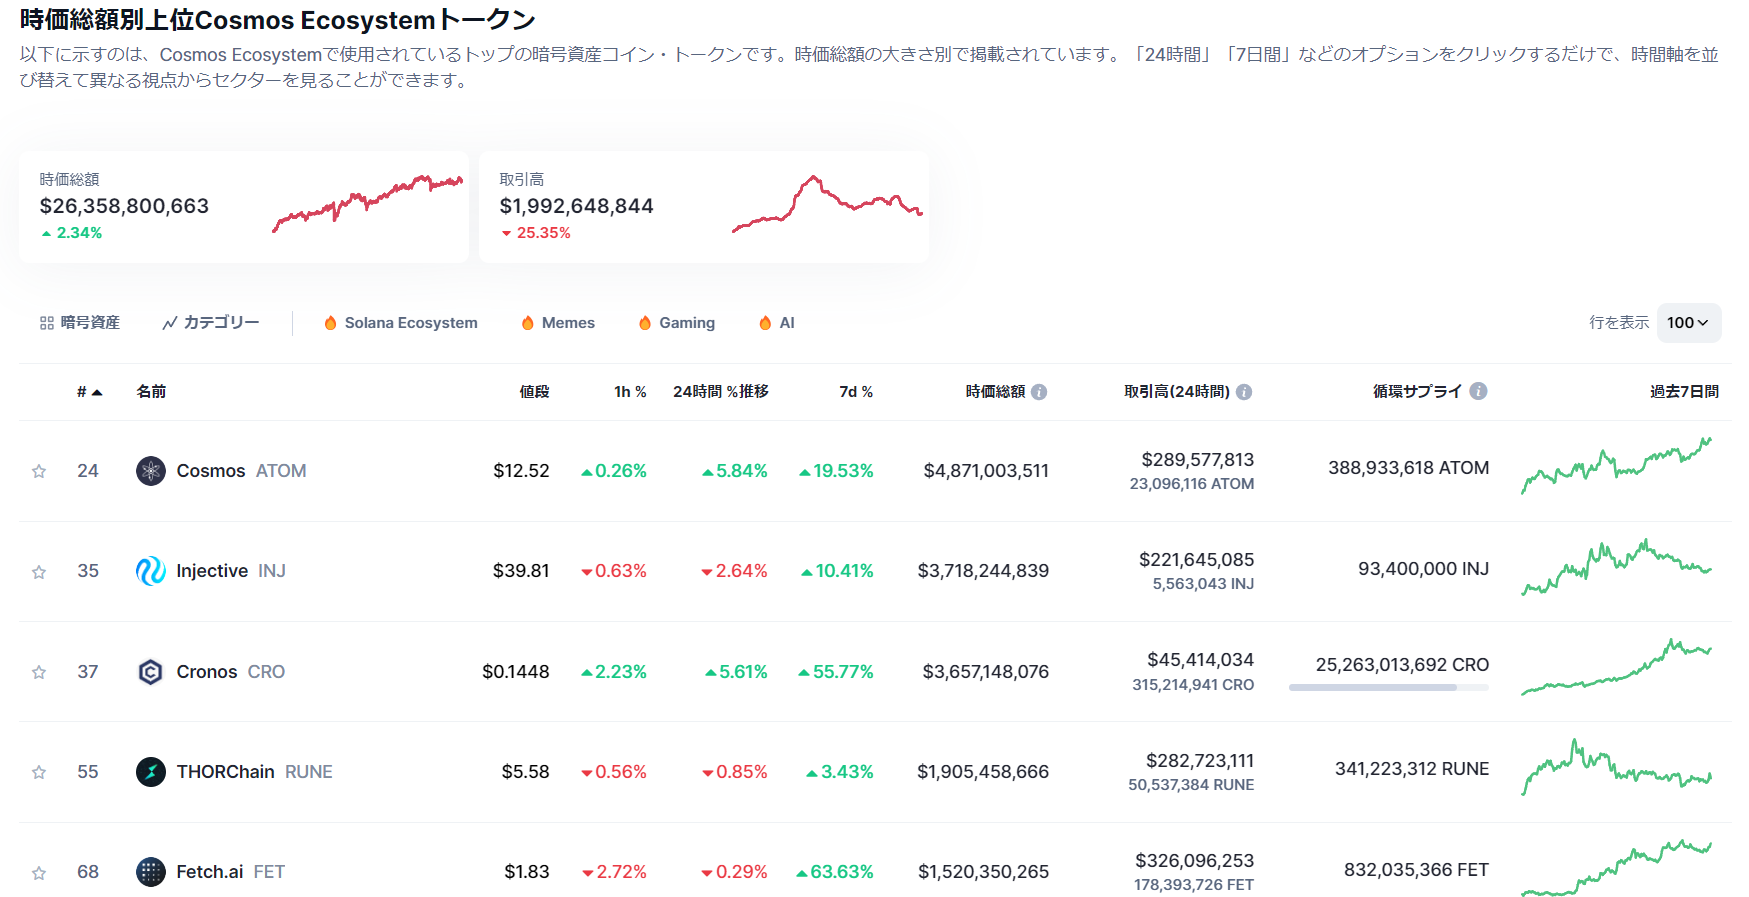
Task: Open the Memes category link
Action: point(558,323)
